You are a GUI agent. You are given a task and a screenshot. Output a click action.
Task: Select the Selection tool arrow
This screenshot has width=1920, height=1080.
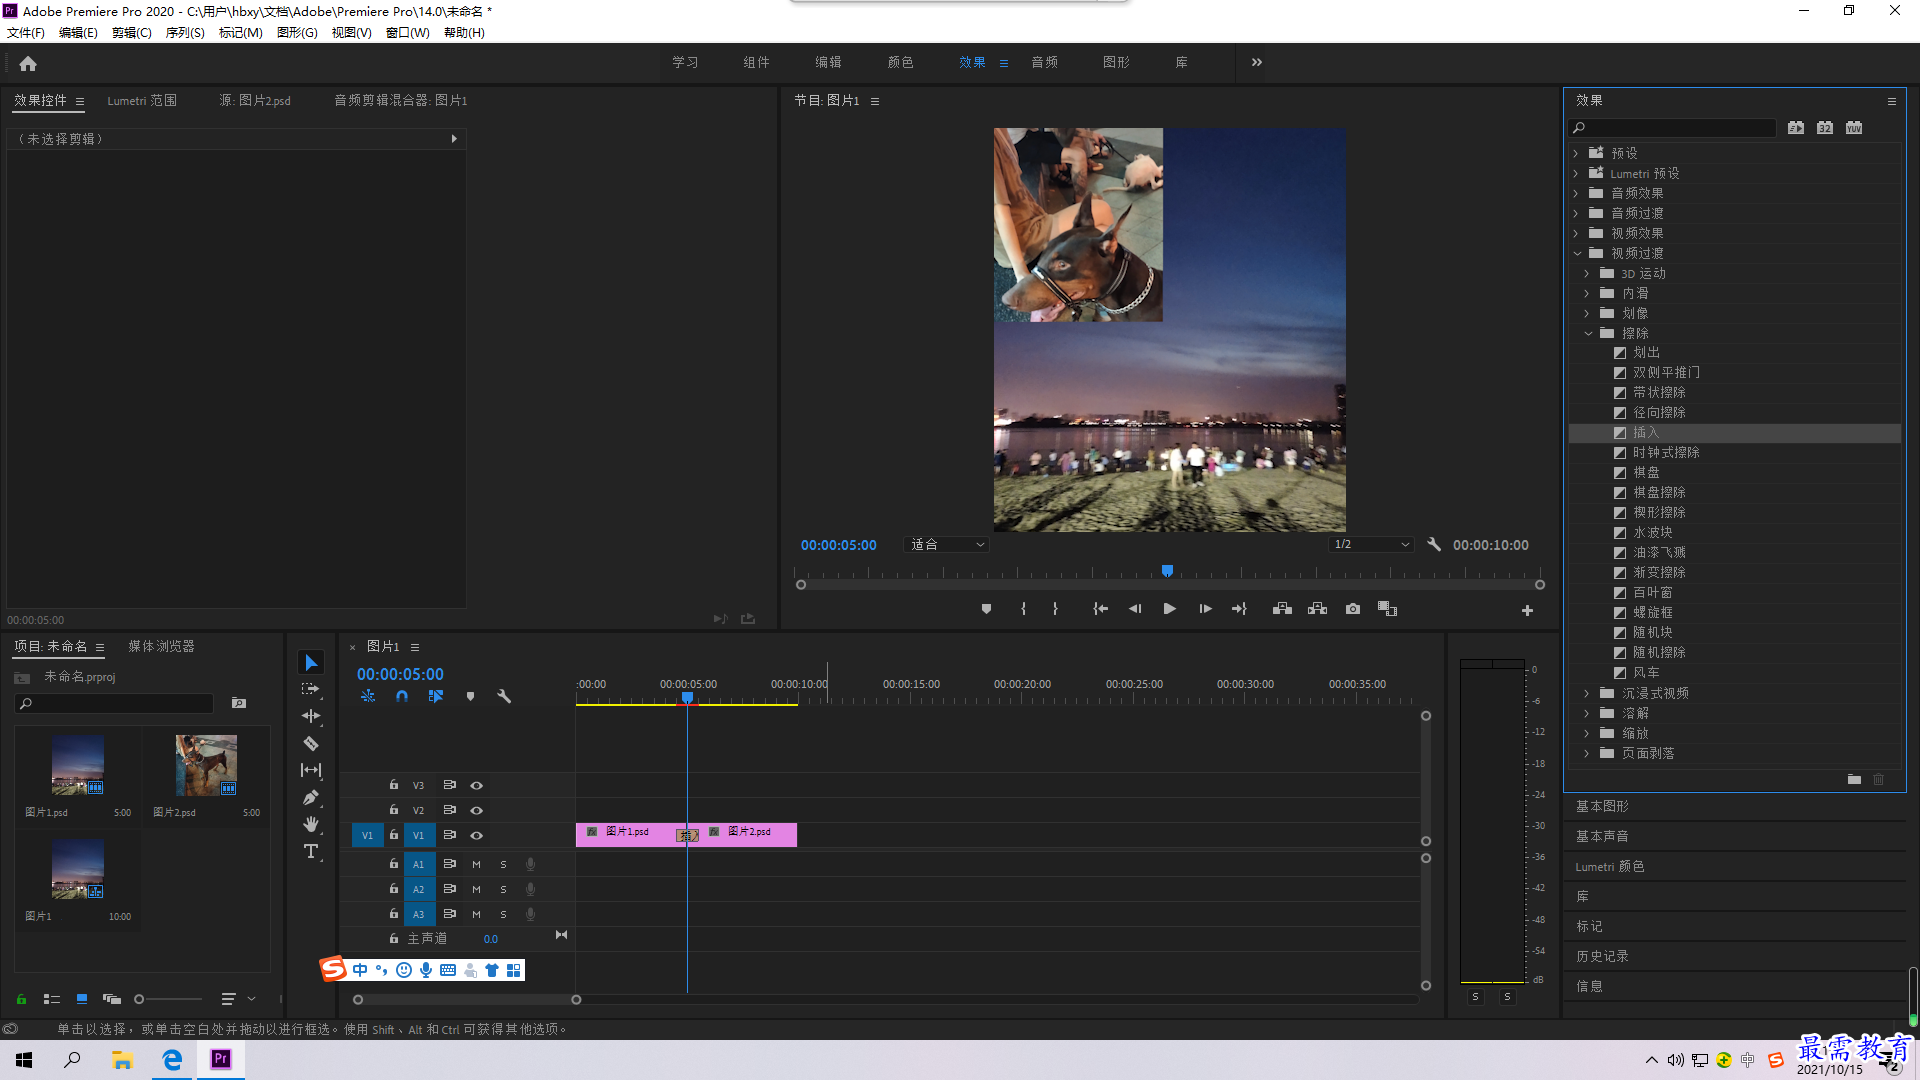point(311,663)
